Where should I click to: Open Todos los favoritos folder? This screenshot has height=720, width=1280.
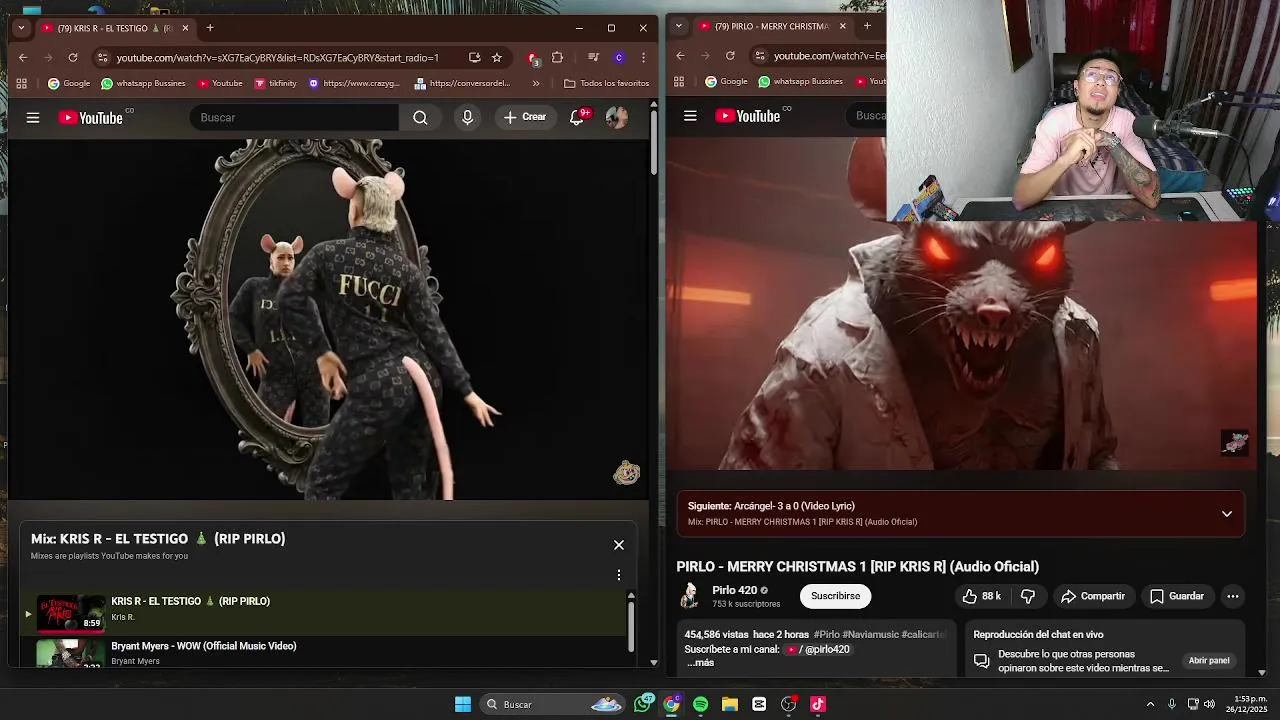pos(606,83)
